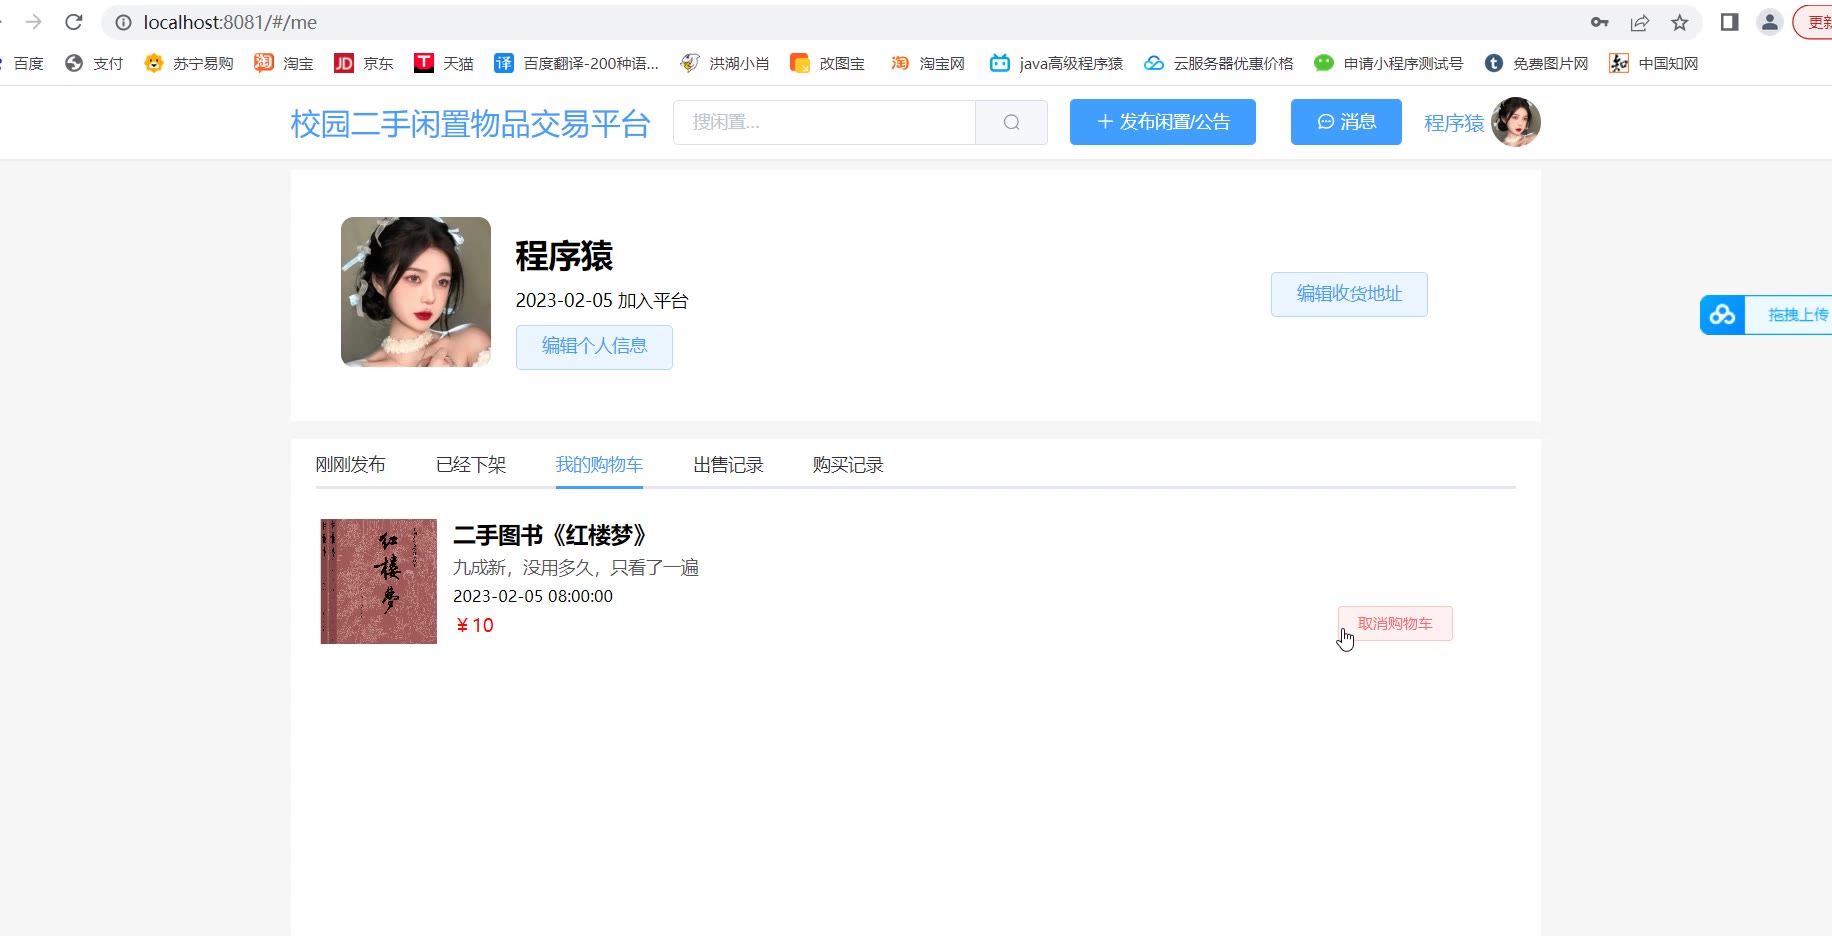Click 编辑收货地址 button

pyautogui.click(x=1349, y=294)
